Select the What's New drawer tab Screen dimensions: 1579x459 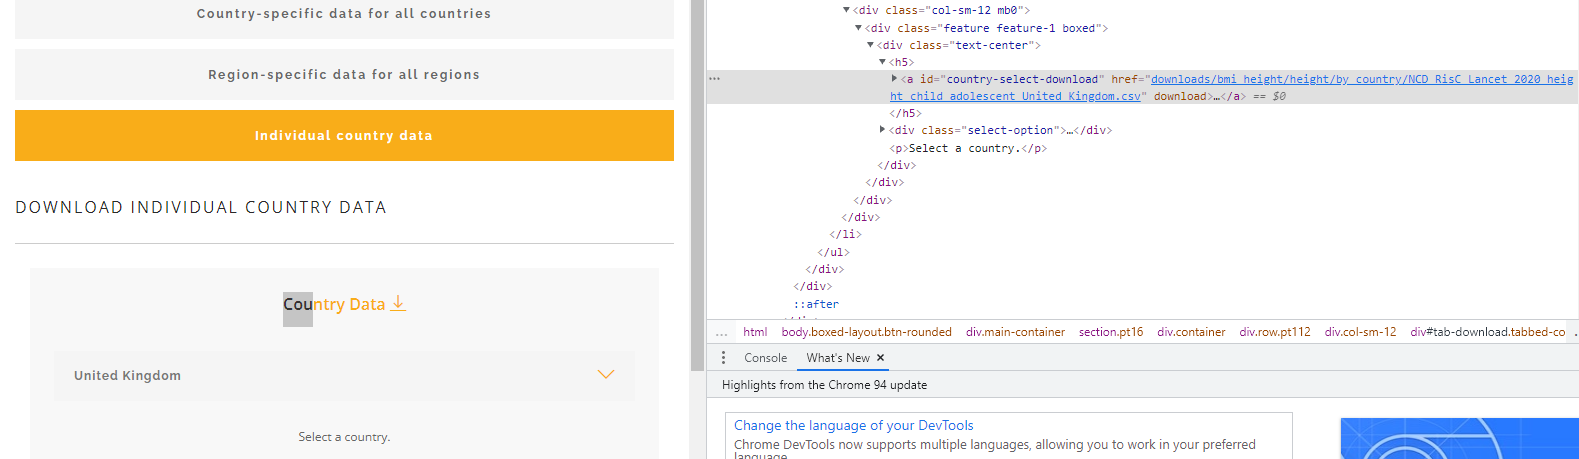coord(837,358)
